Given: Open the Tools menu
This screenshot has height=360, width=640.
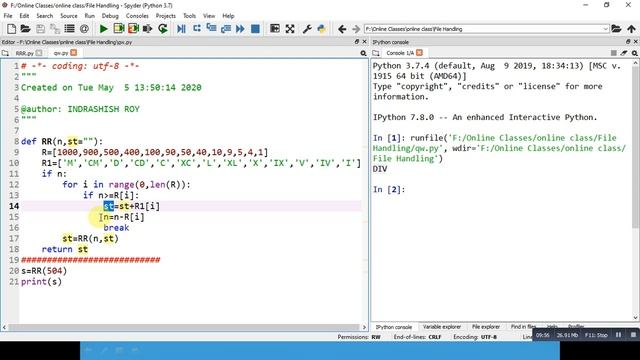Looking at the screenshot, I should tap(189, 16).
